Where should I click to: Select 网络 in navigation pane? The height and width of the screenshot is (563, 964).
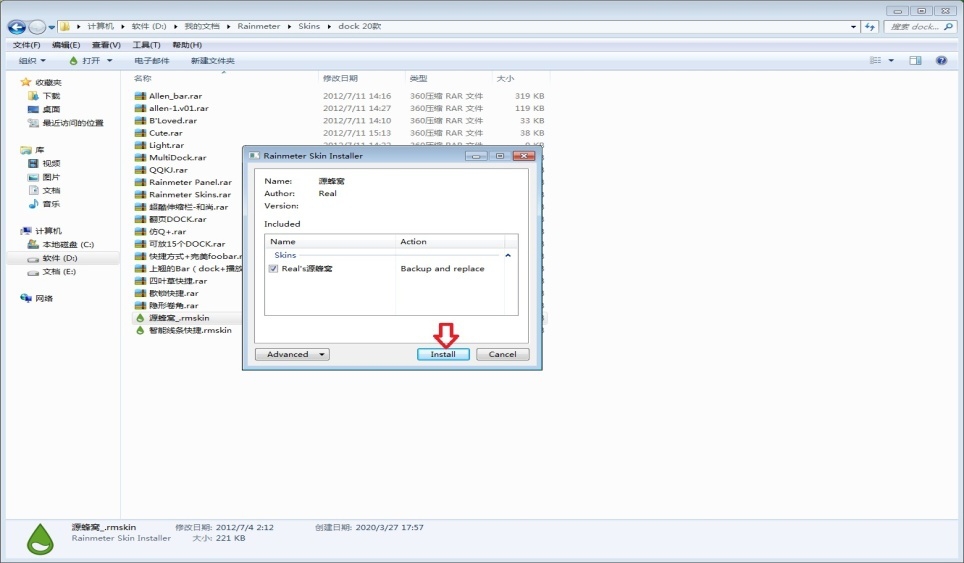click(44, 299)
